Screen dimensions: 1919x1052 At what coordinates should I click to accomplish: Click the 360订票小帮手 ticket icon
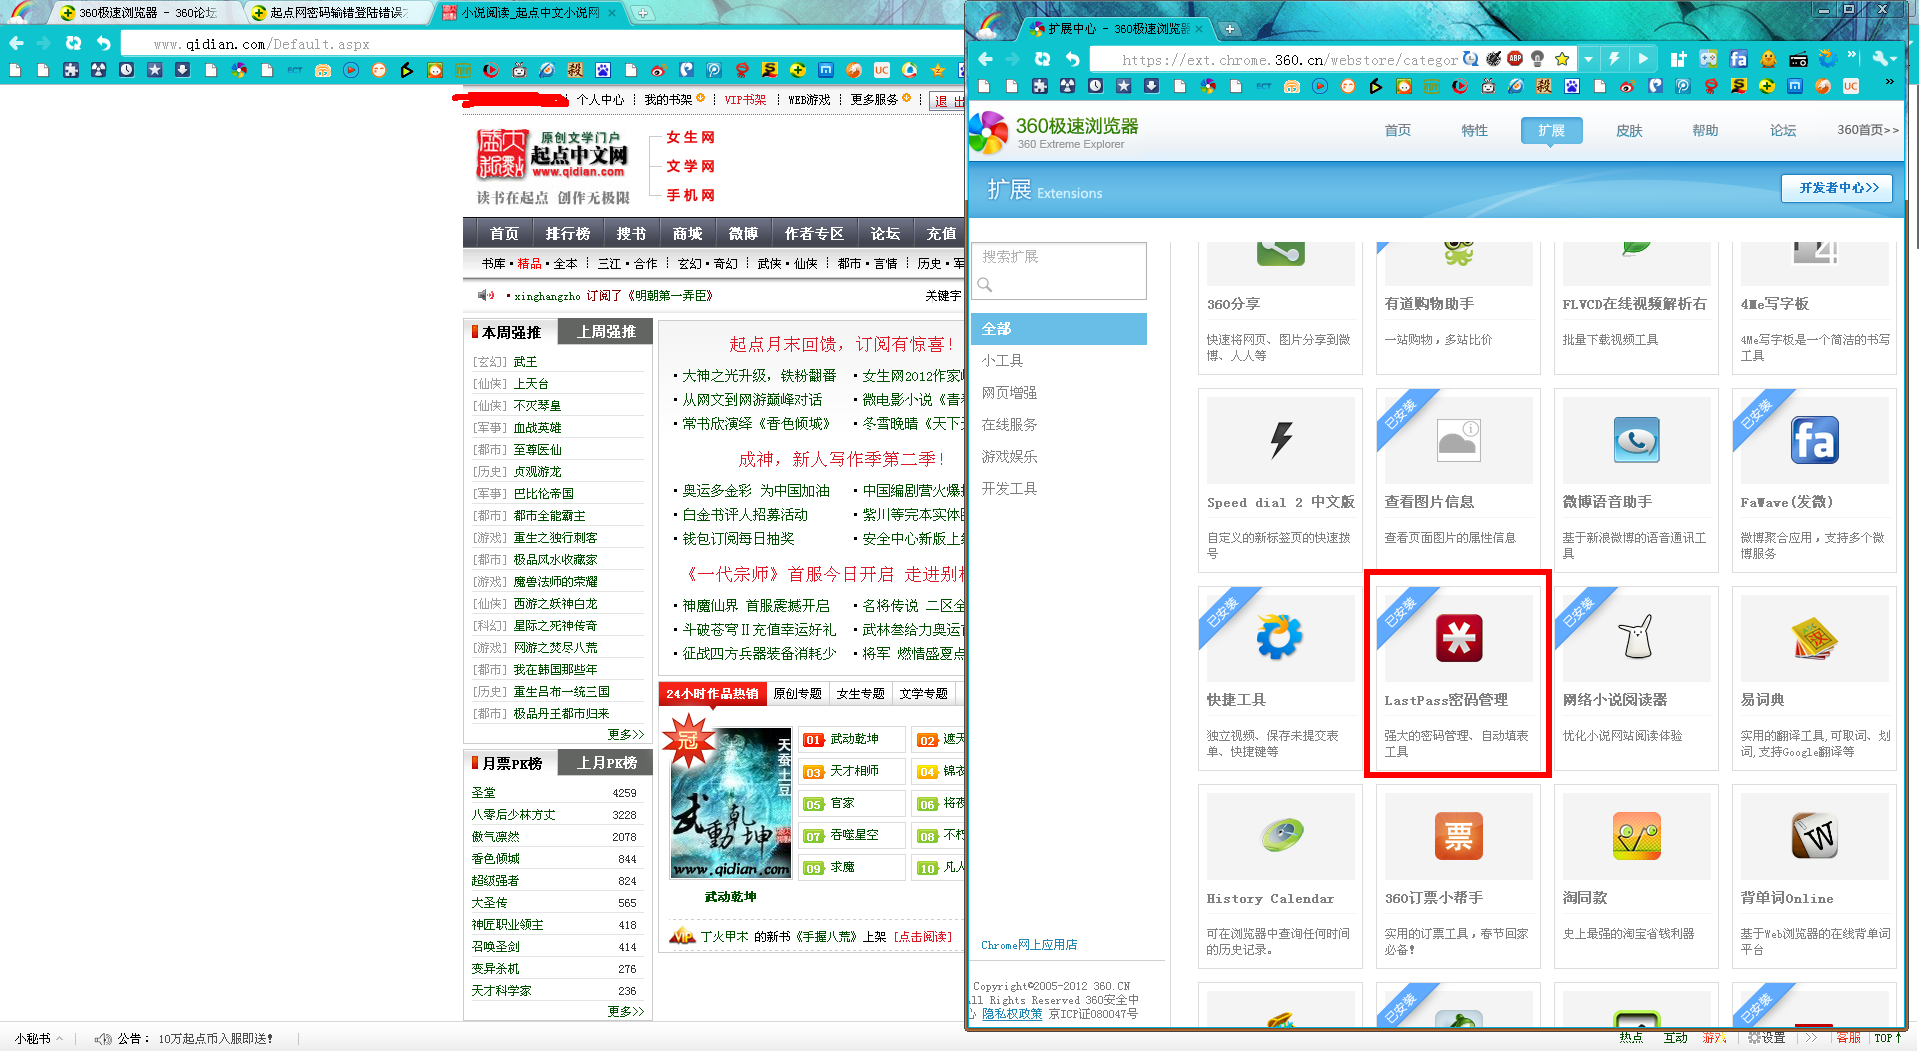[x=1458, y=836]
